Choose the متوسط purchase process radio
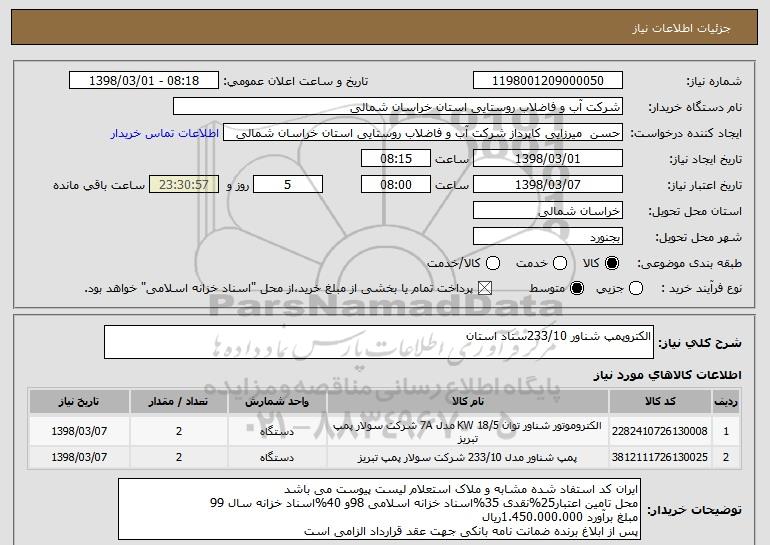Image resolution: width=770 pixels, height=545 pixels. pos(577,288)
